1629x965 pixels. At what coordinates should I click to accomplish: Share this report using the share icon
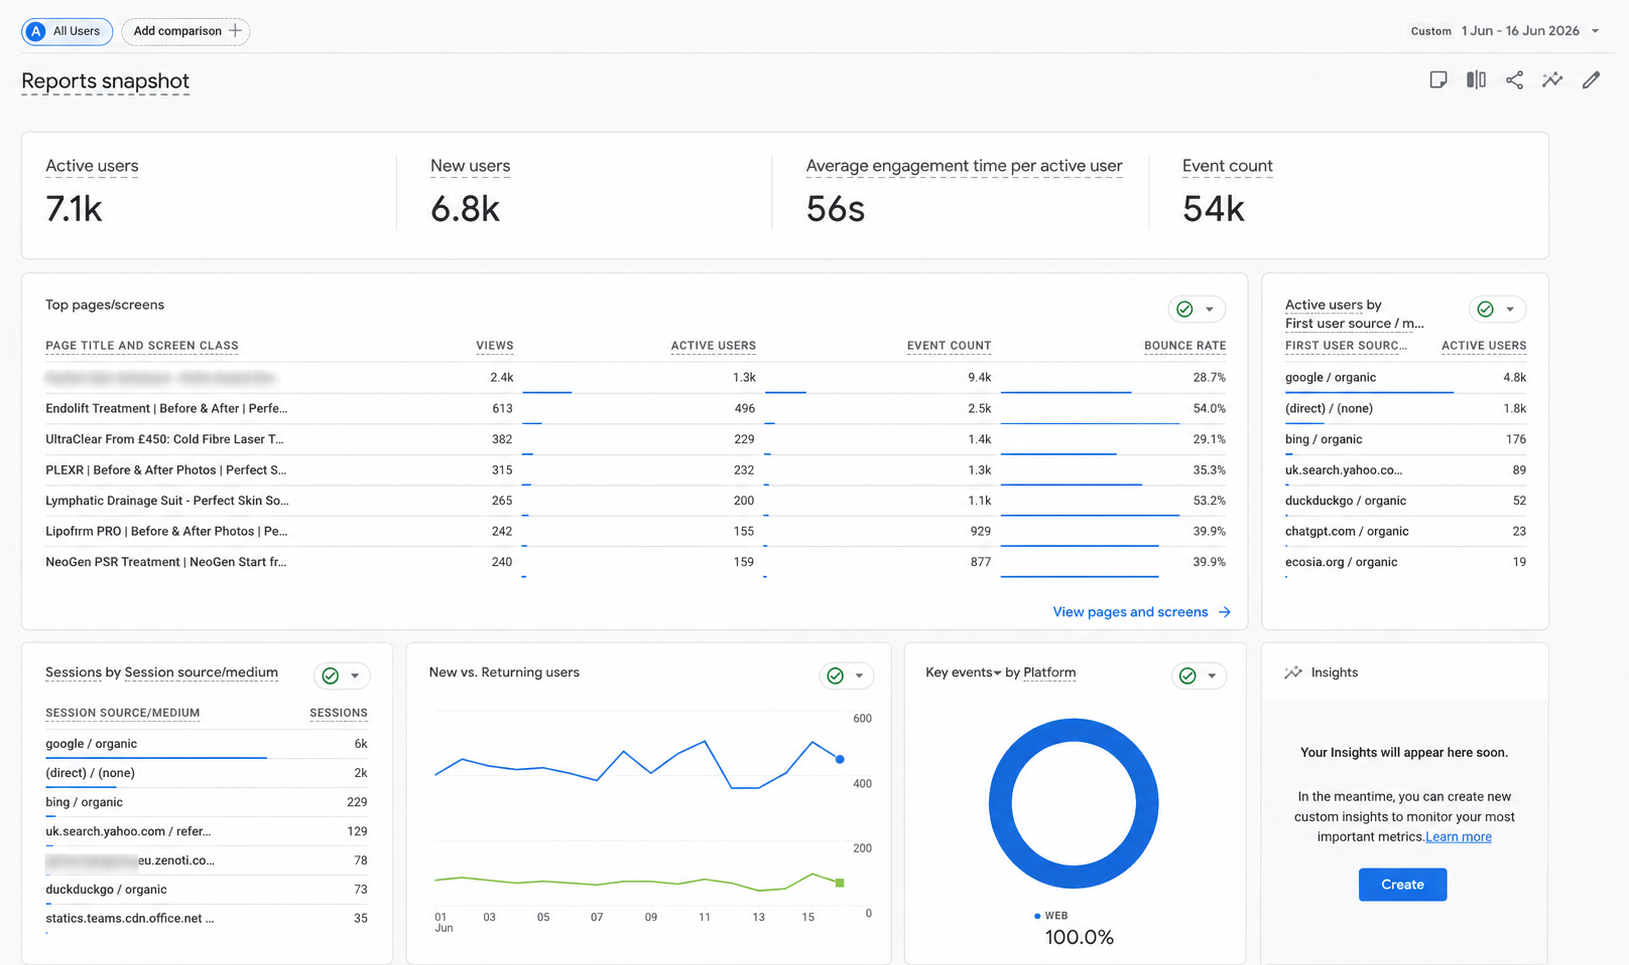point(1514,80)
